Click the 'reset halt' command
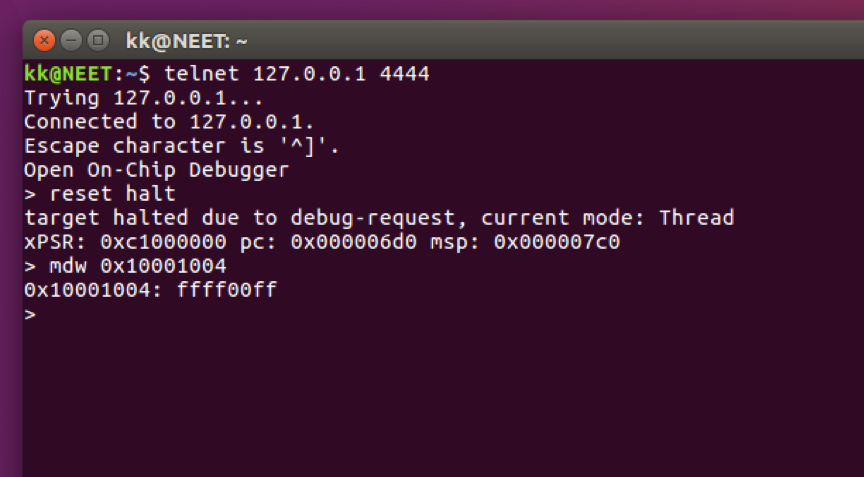864x477 pixels. pos(112,194)
